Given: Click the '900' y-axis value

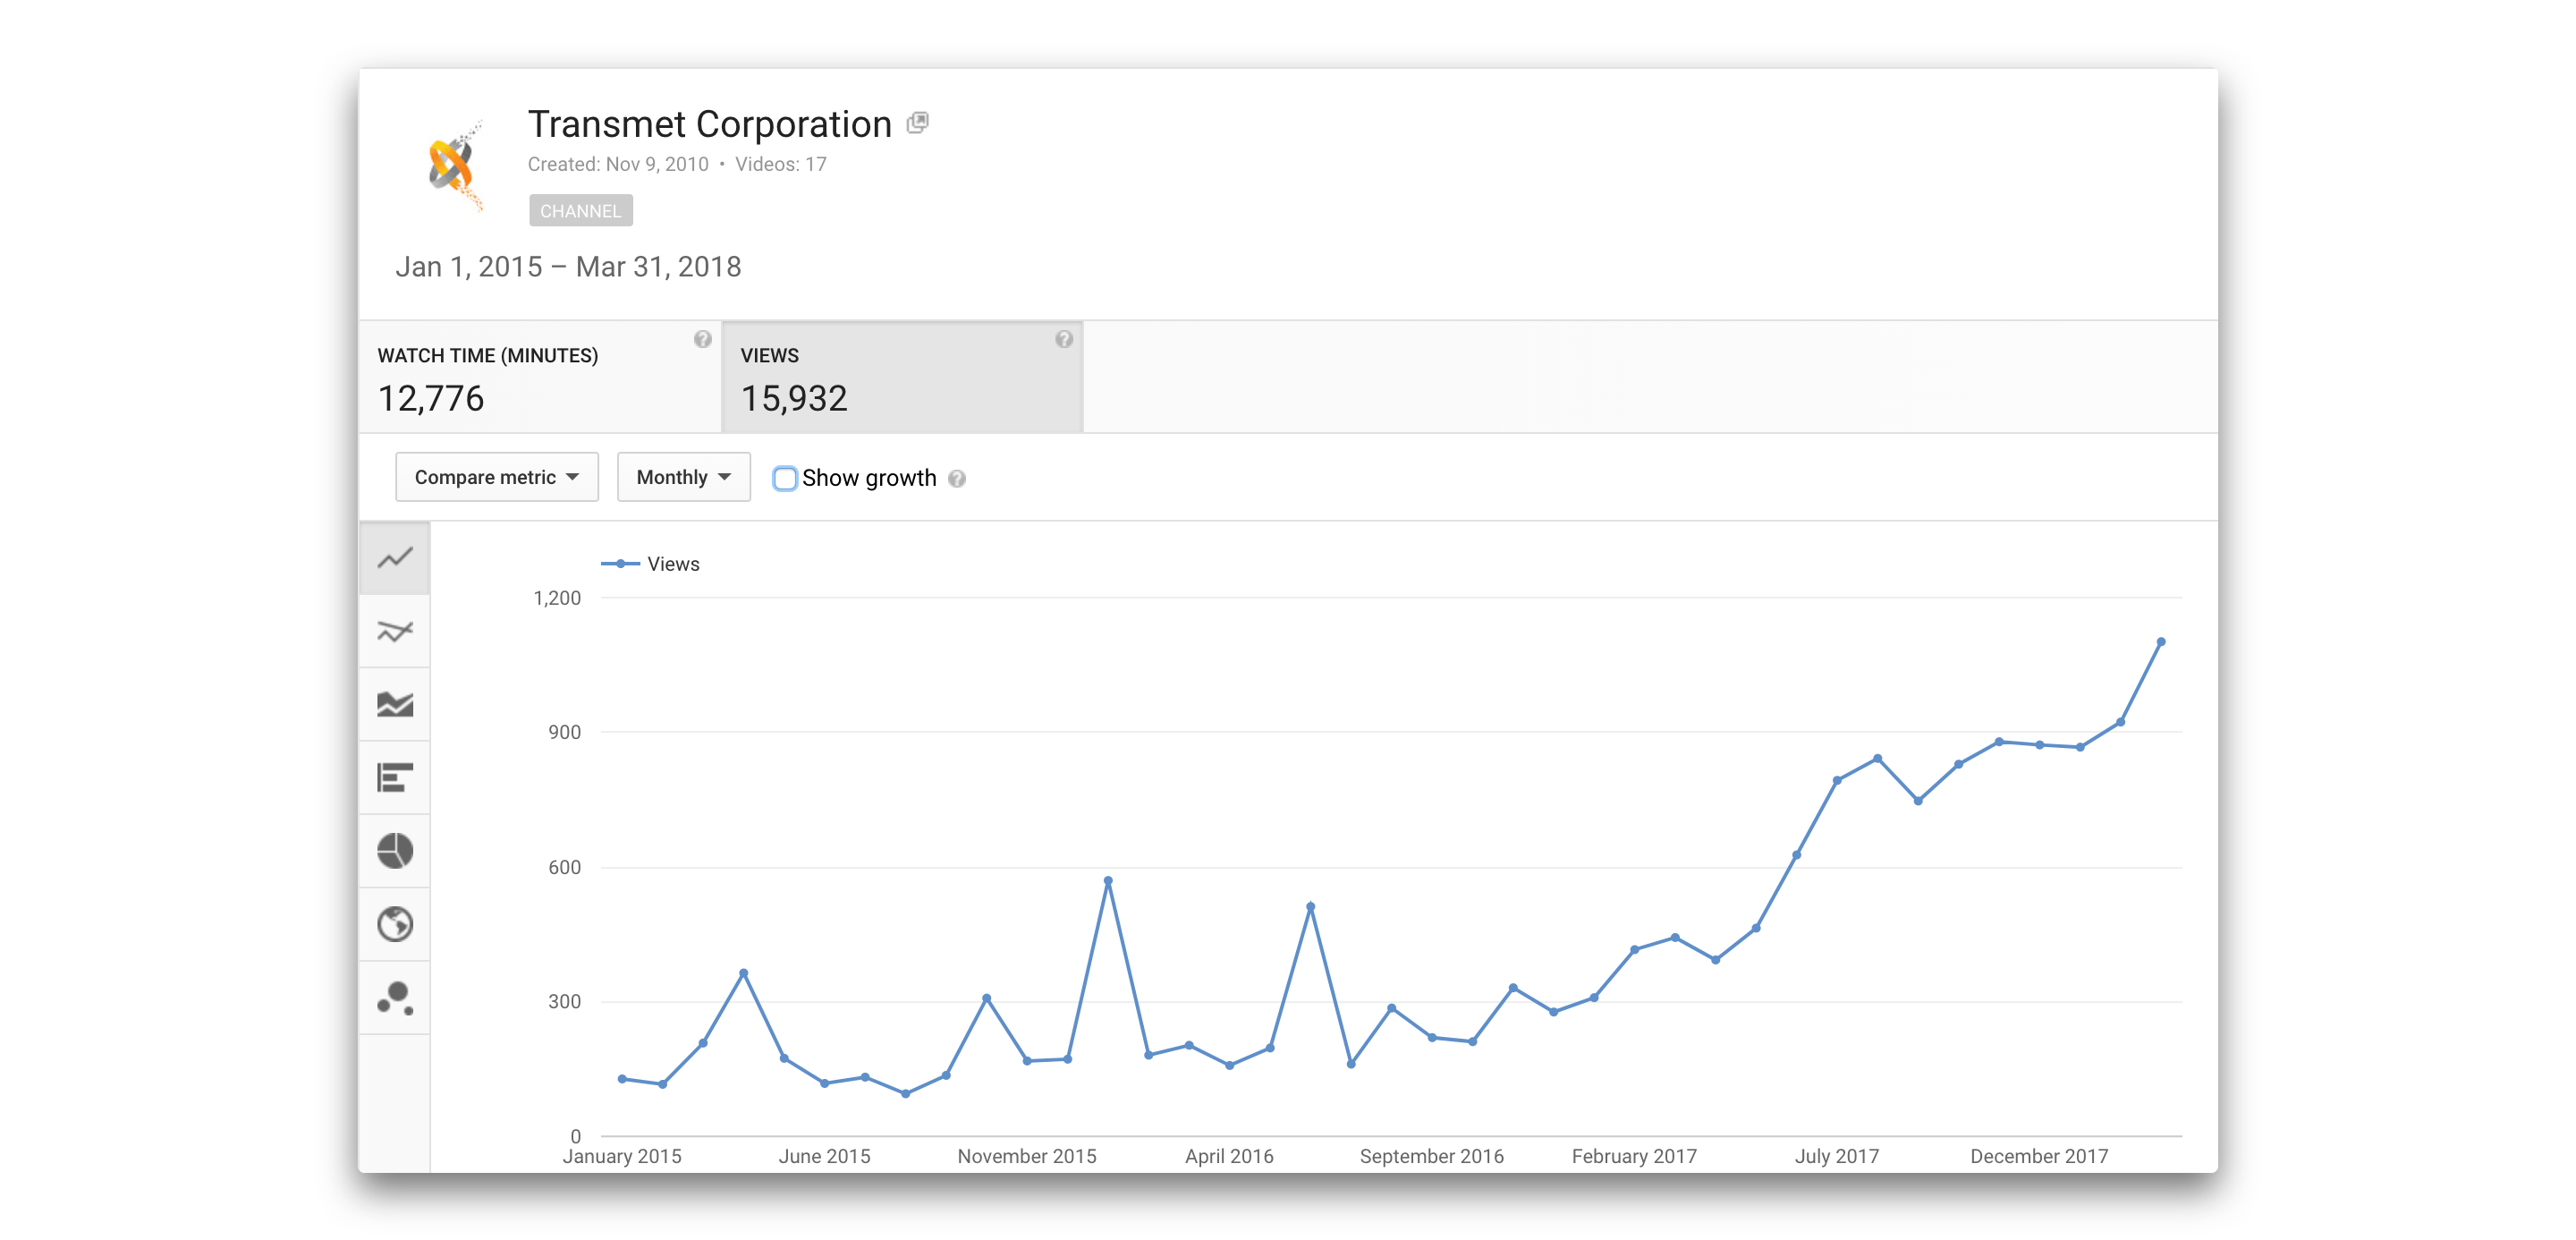Looking at the screenshot, I should click(564, 732).
